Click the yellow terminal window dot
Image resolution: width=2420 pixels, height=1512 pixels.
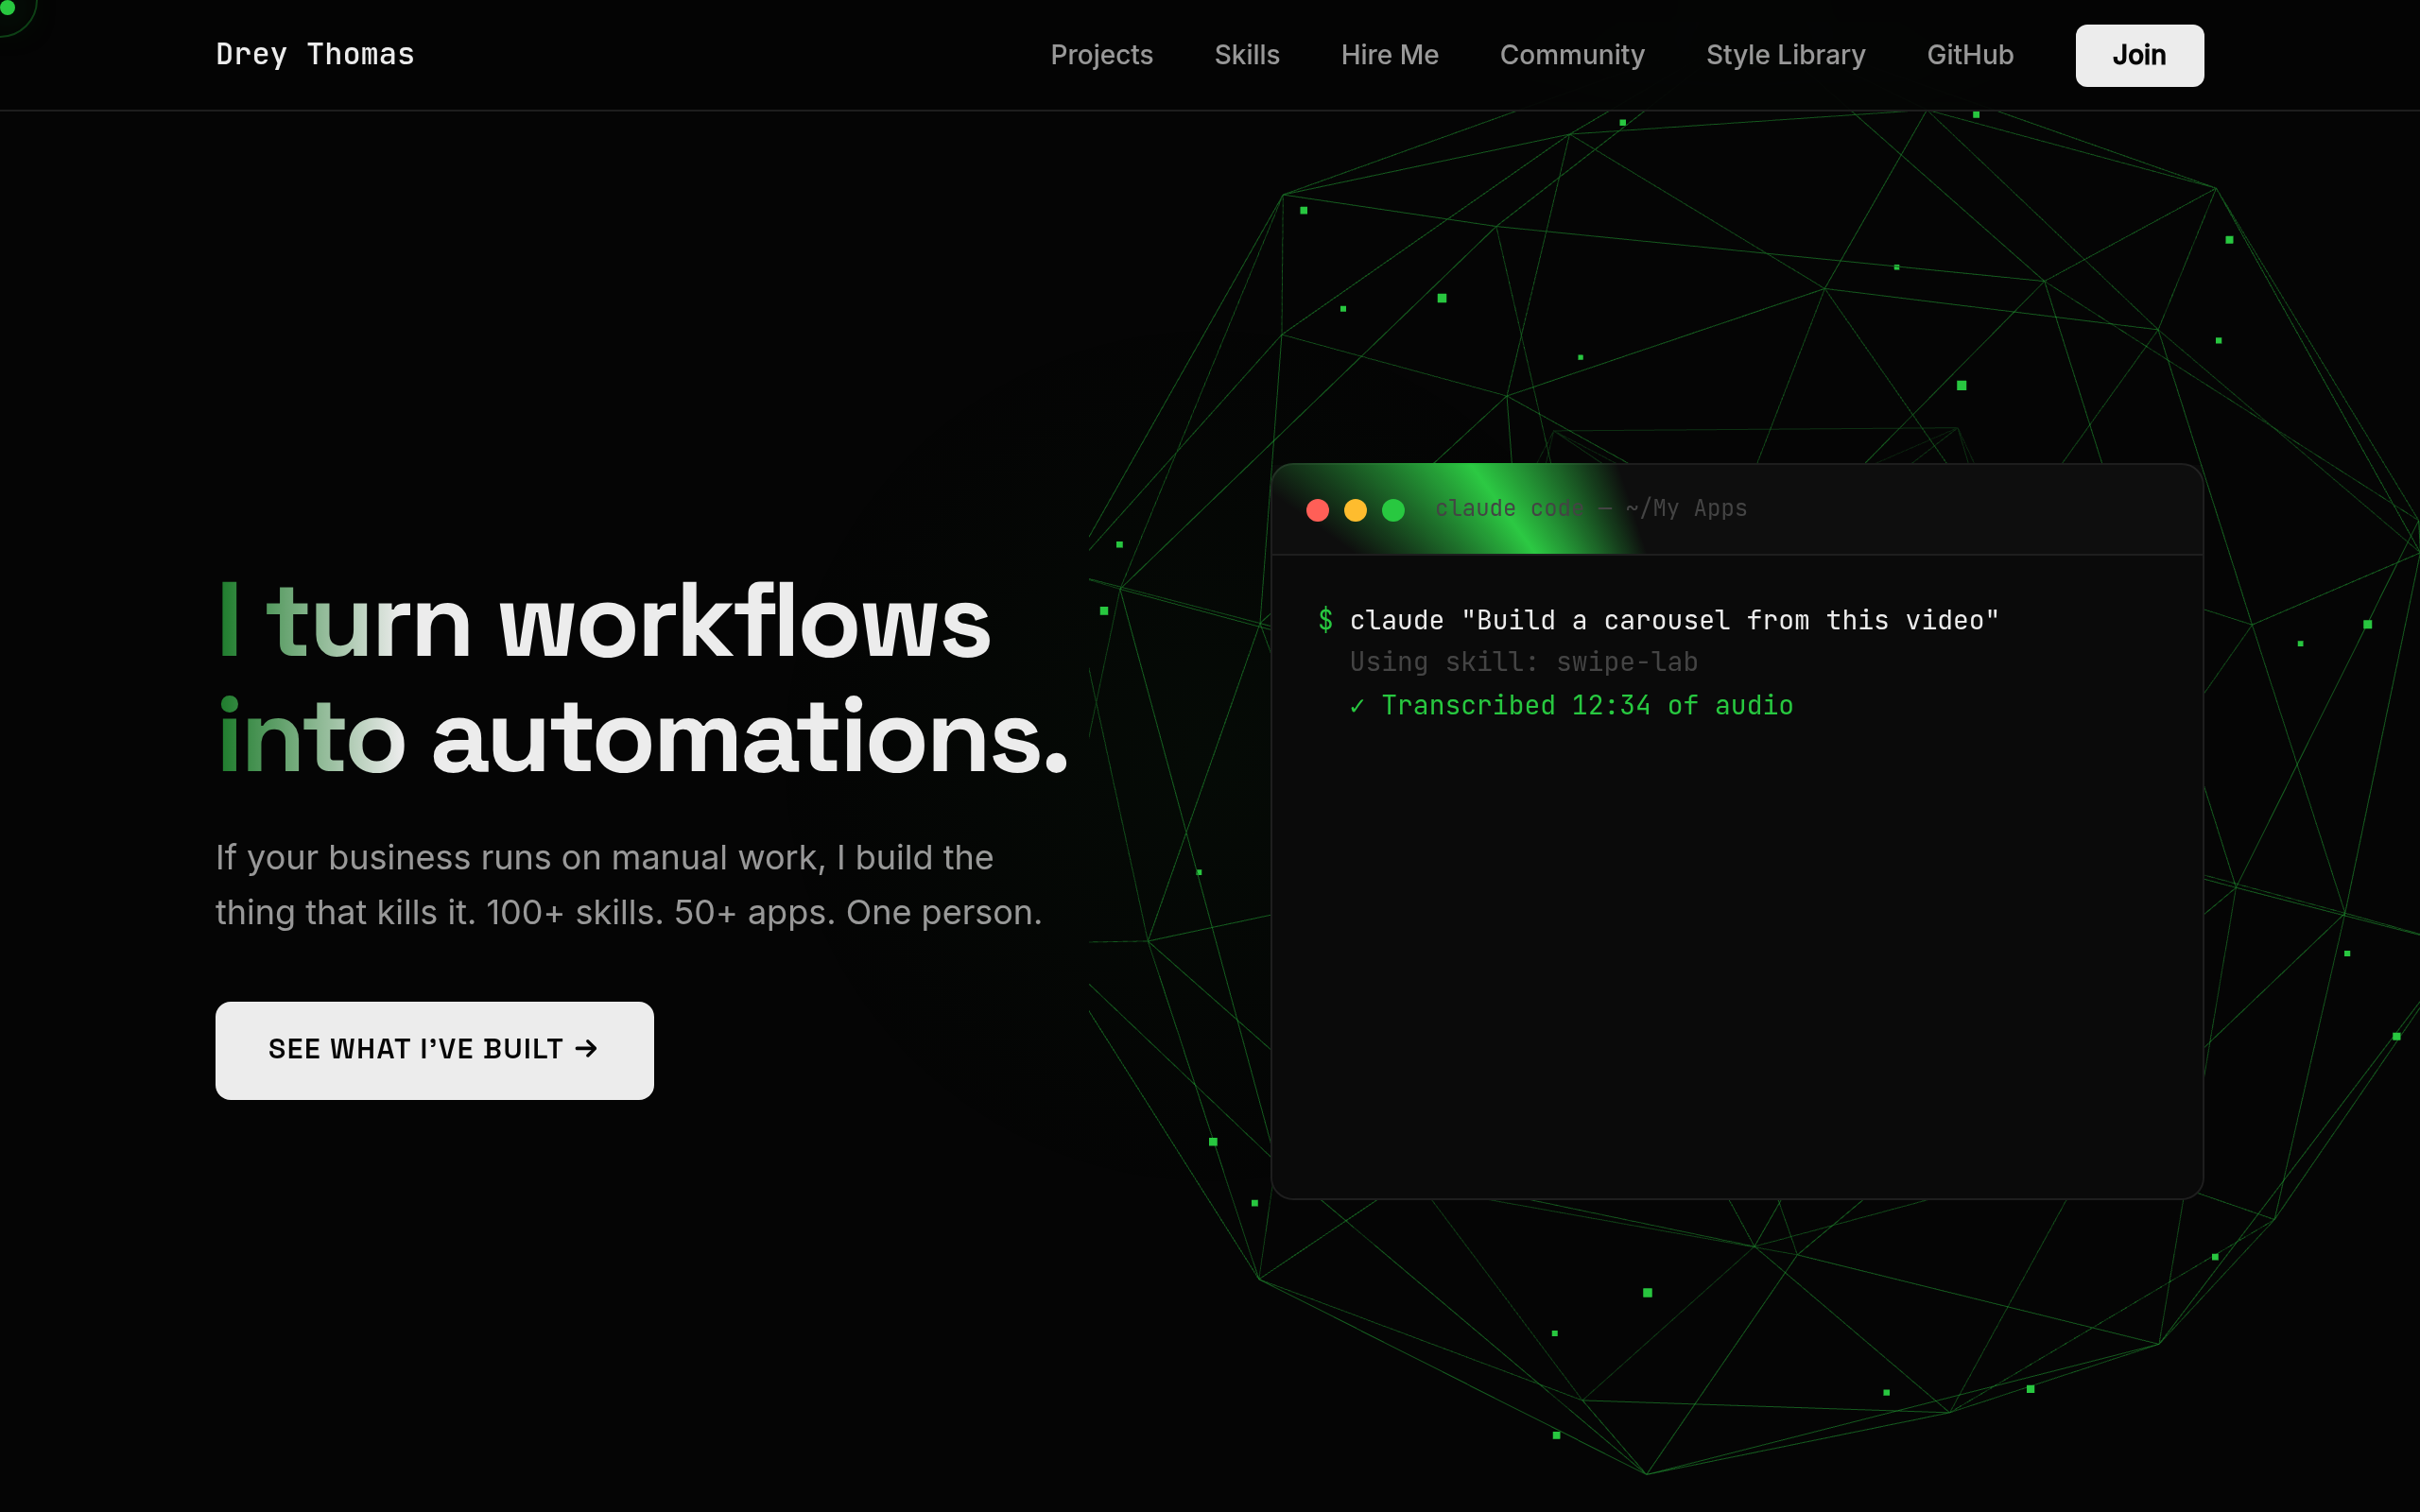click(x=1355, y=510)
